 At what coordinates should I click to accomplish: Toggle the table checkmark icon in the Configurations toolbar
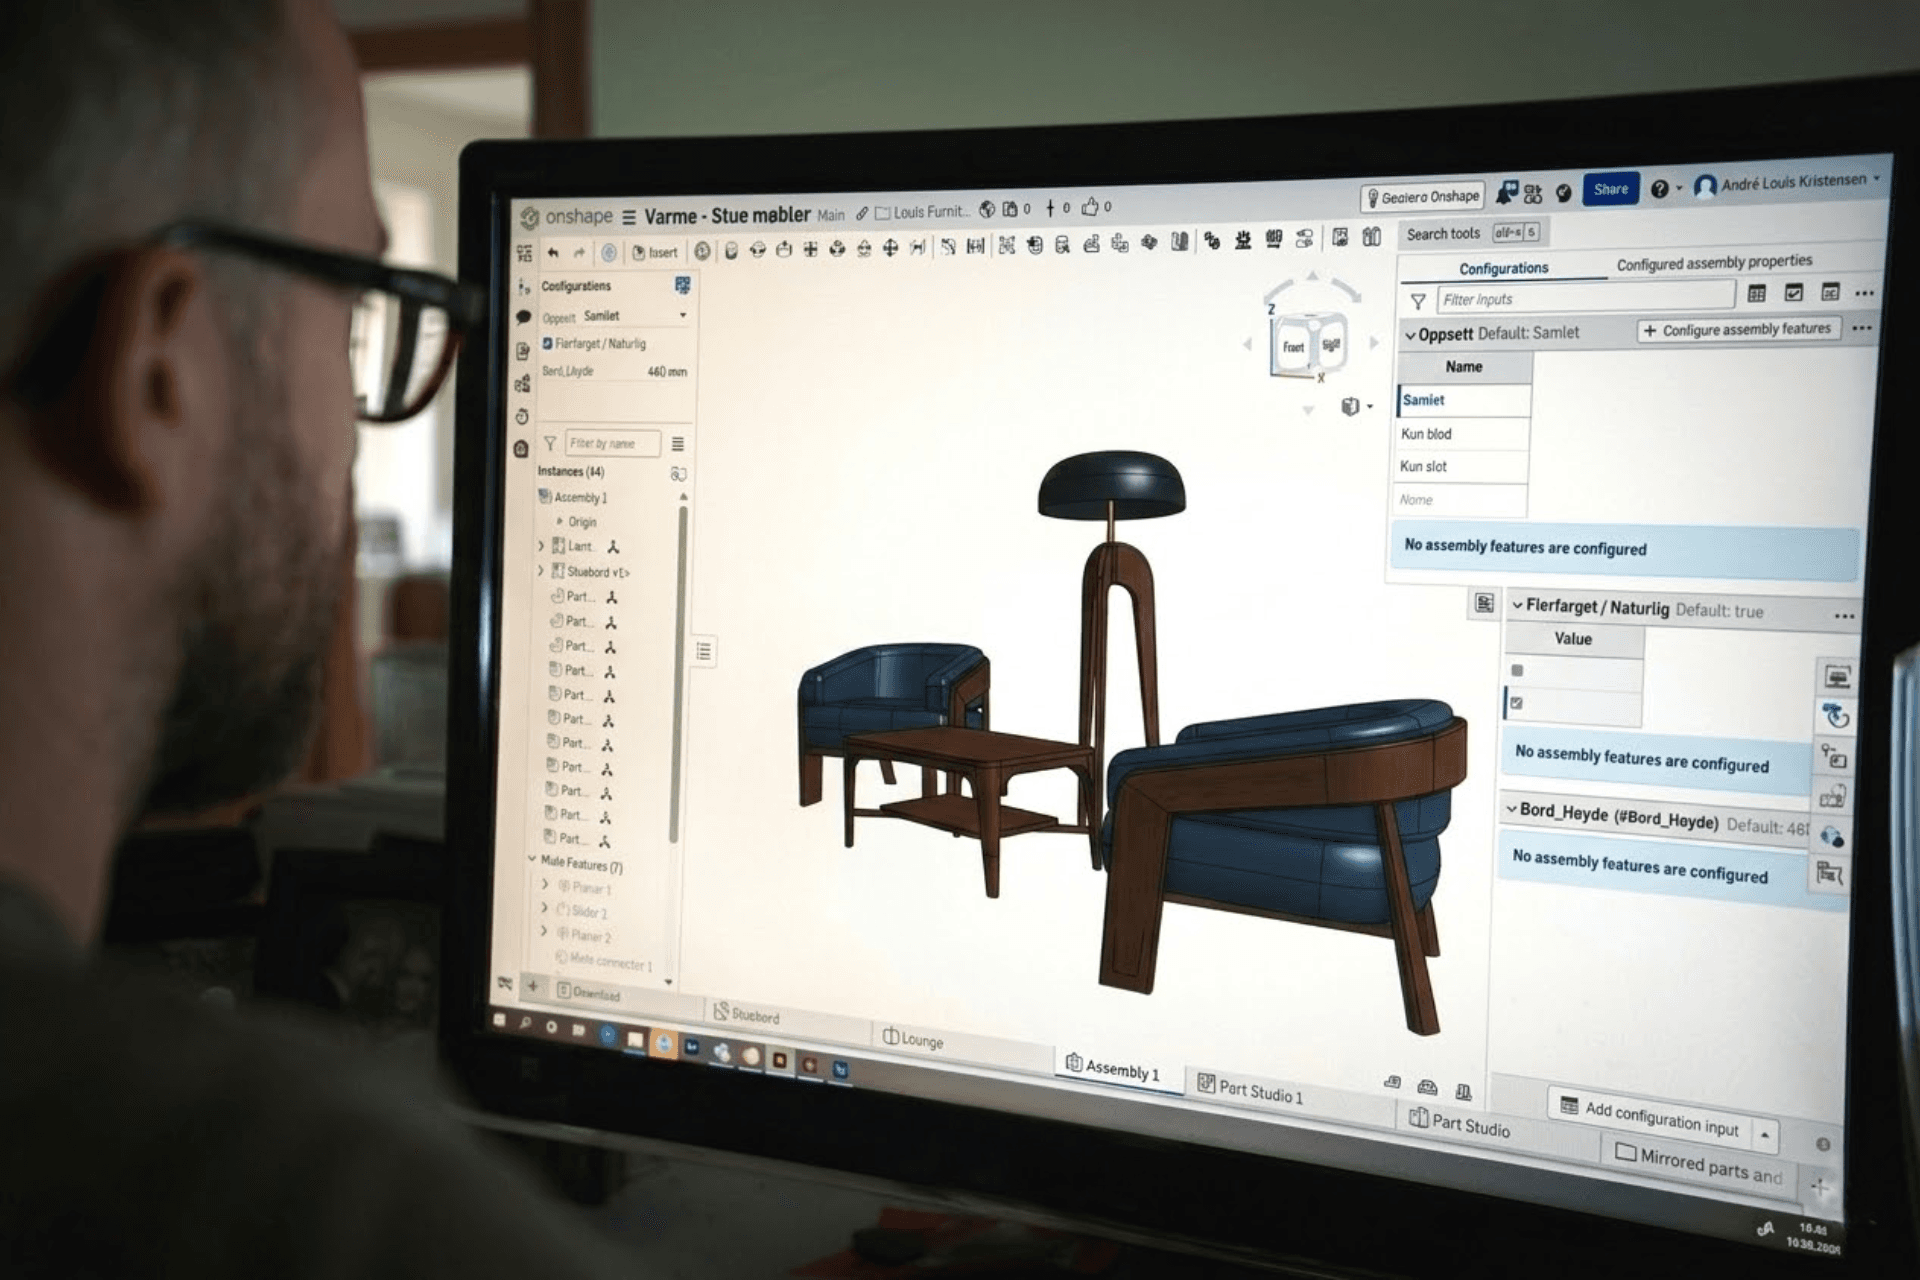(x=1793, y=294)
